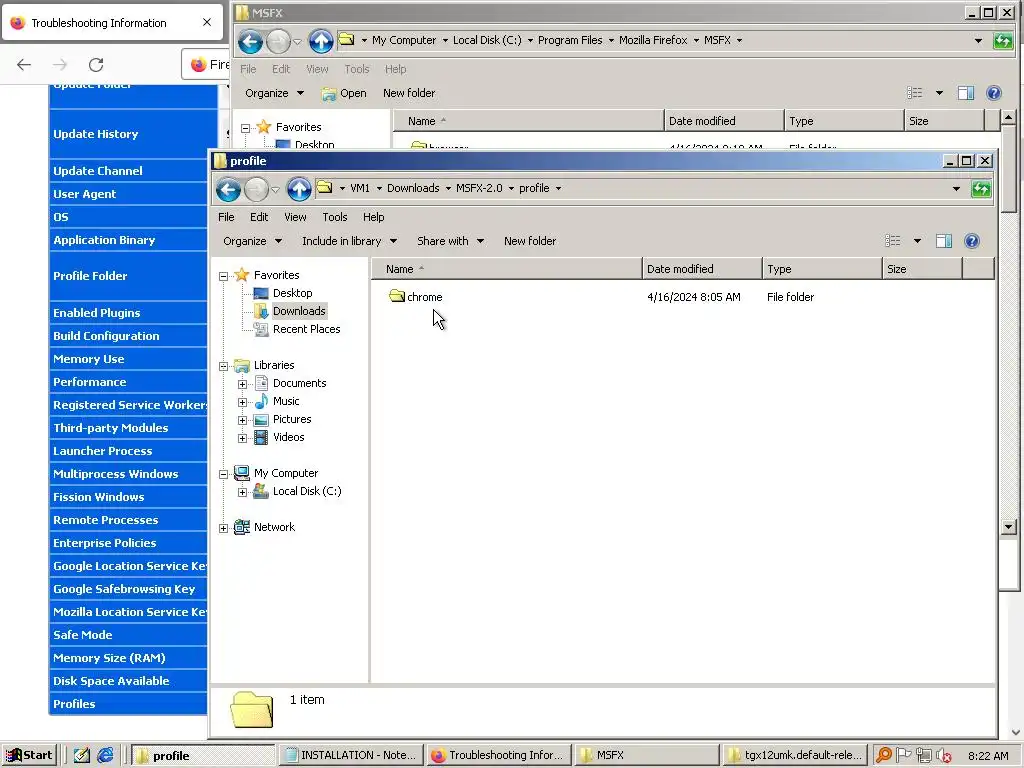
Task: Expand the Pictures library node
Action: (x=242, y=420)
